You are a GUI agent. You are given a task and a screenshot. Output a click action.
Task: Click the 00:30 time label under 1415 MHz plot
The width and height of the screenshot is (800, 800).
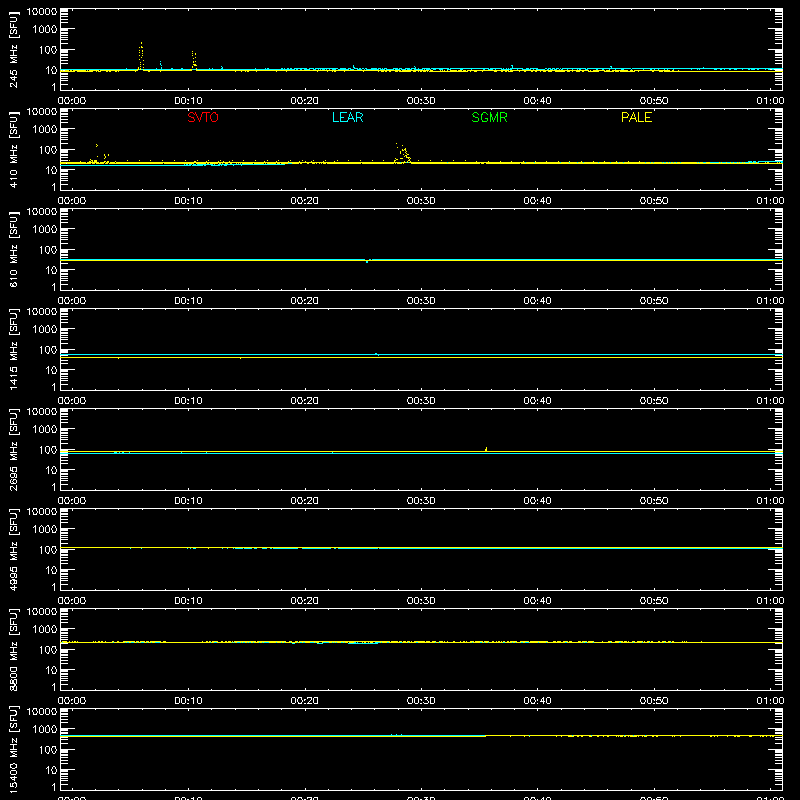421,401
